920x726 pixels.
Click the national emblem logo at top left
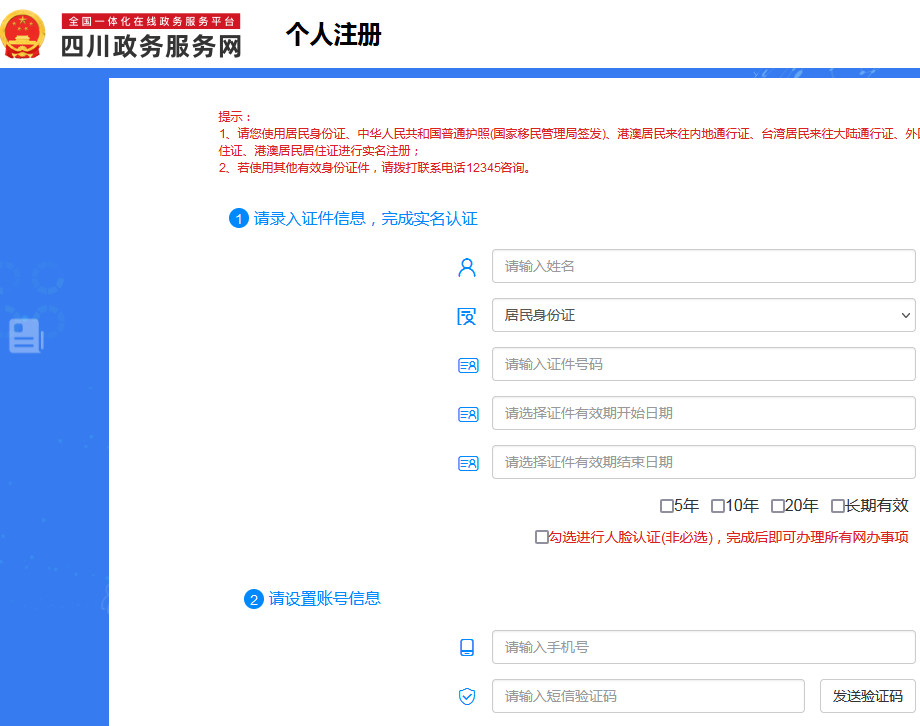click(26, 33)
